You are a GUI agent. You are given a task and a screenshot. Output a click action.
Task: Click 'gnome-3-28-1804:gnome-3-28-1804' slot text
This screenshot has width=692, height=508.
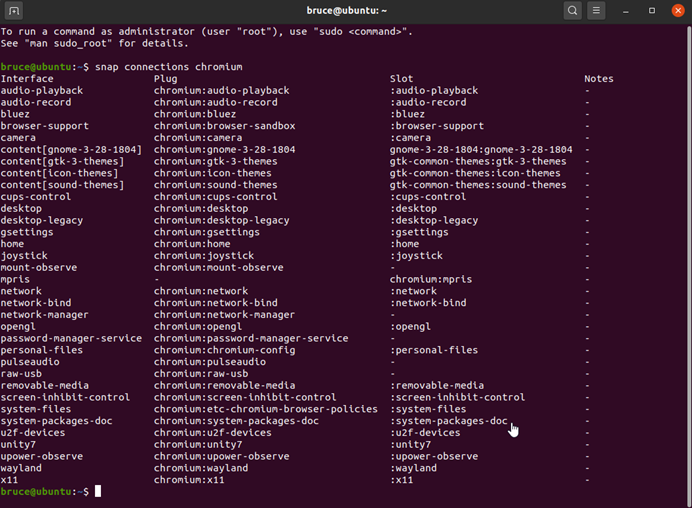(x=481, y=150)
